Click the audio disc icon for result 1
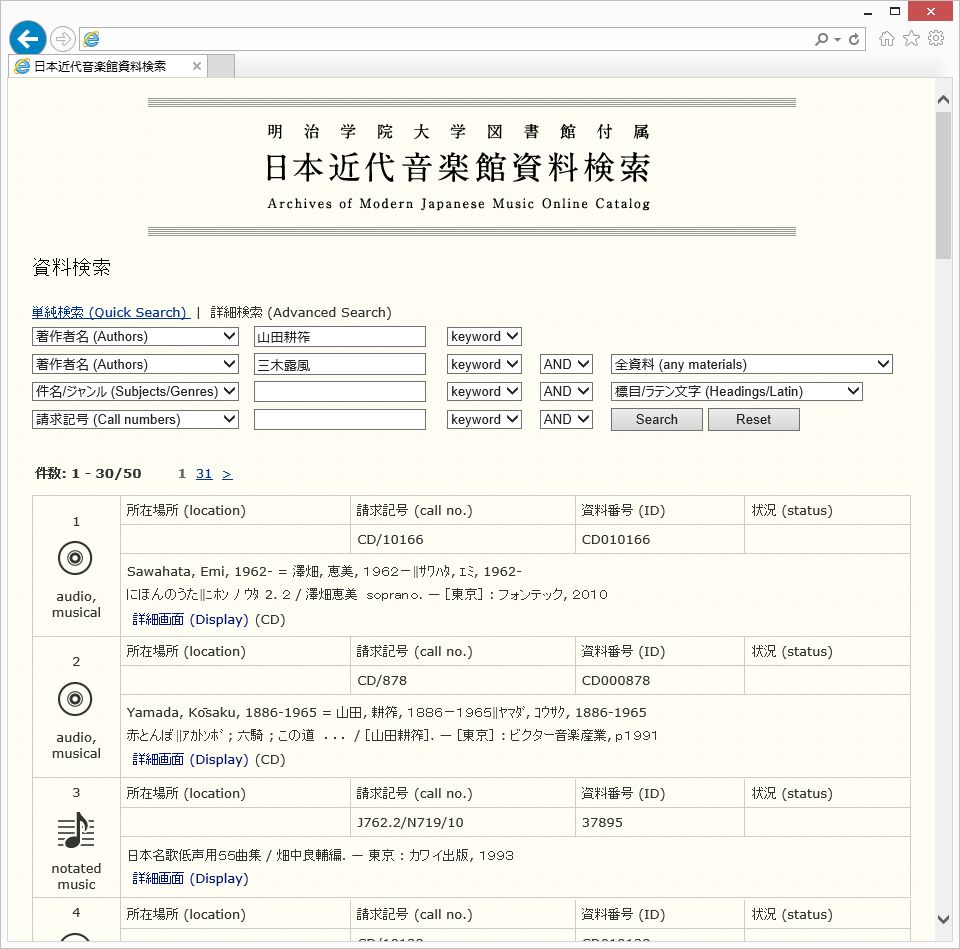The image size is (960, 949). pyautogui.click(x=75, y=558)
